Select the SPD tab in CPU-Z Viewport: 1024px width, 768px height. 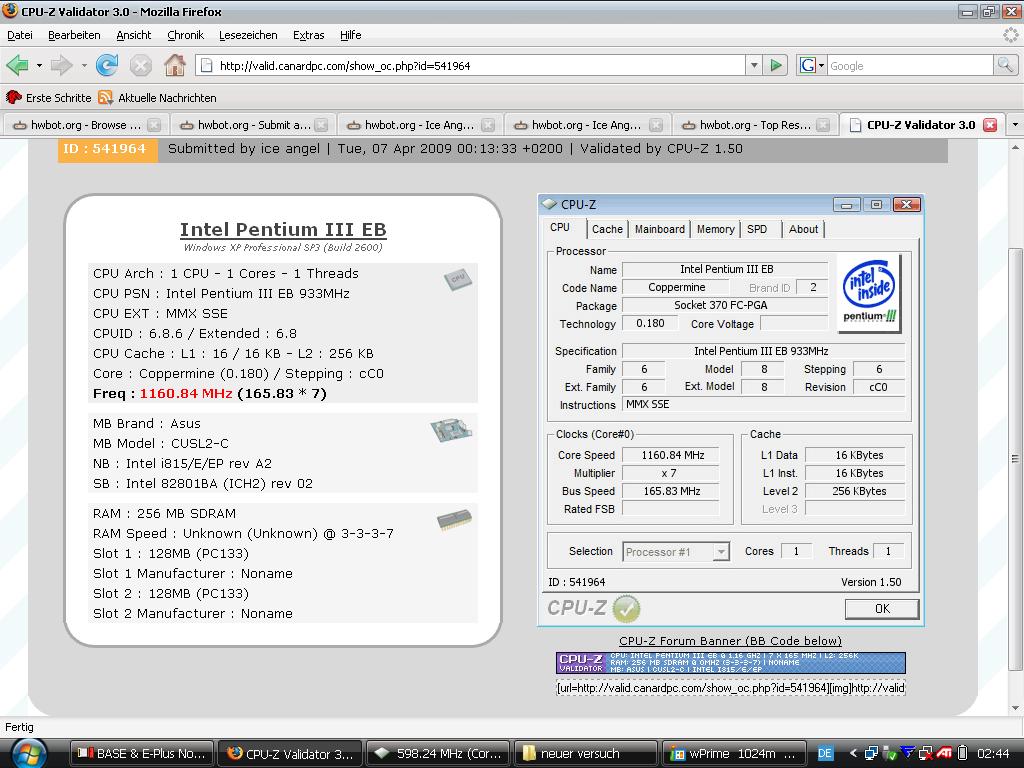tap(757, 229)
